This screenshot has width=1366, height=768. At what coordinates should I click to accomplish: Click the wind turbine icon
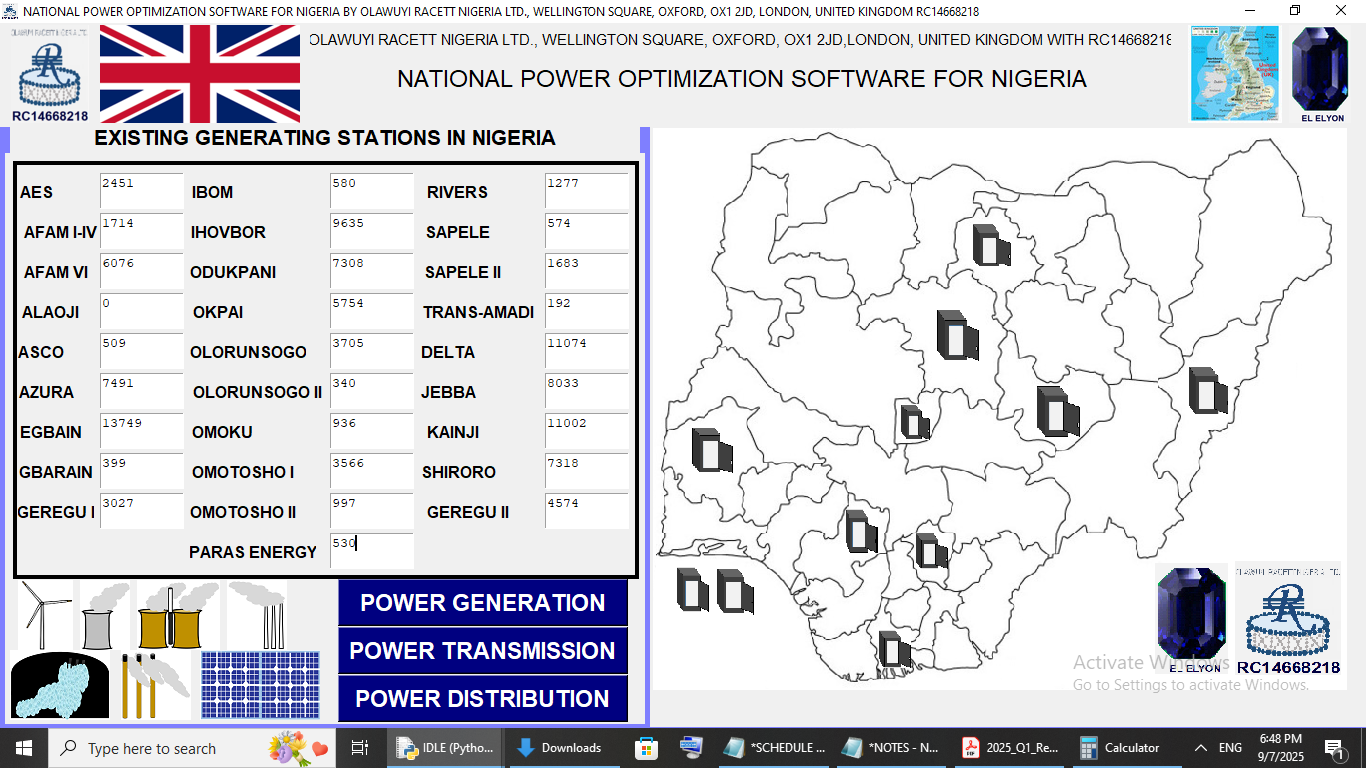point(43,614)
